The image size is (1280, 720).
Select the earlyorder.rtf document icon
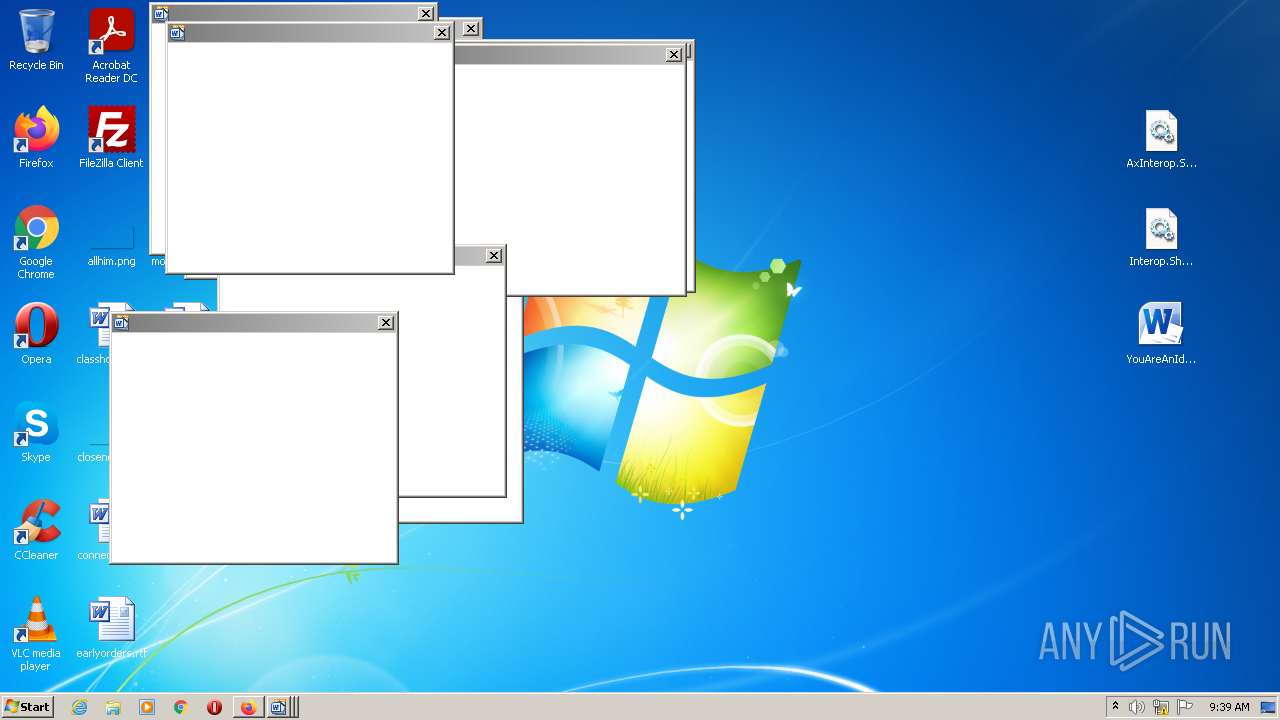click(111, 628)
